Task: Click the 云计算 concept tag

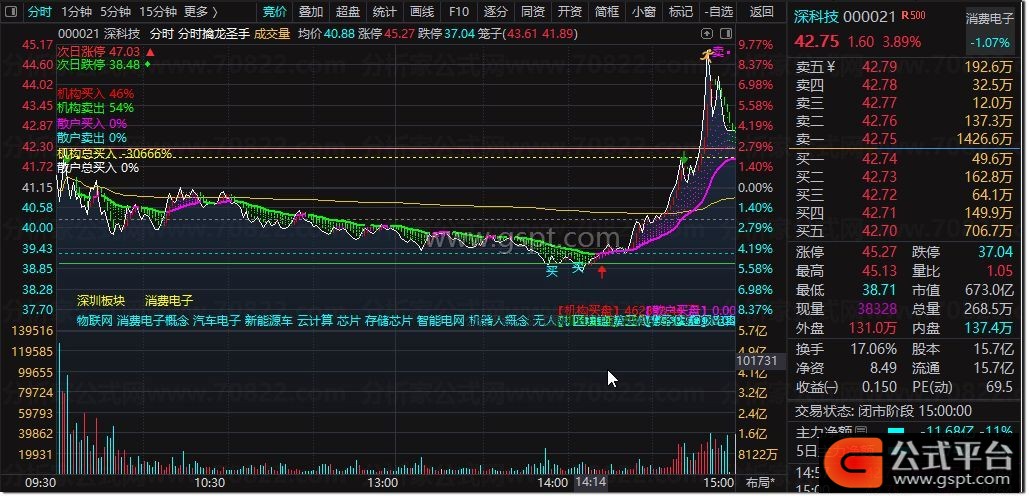Action: [x=315, y=321]
